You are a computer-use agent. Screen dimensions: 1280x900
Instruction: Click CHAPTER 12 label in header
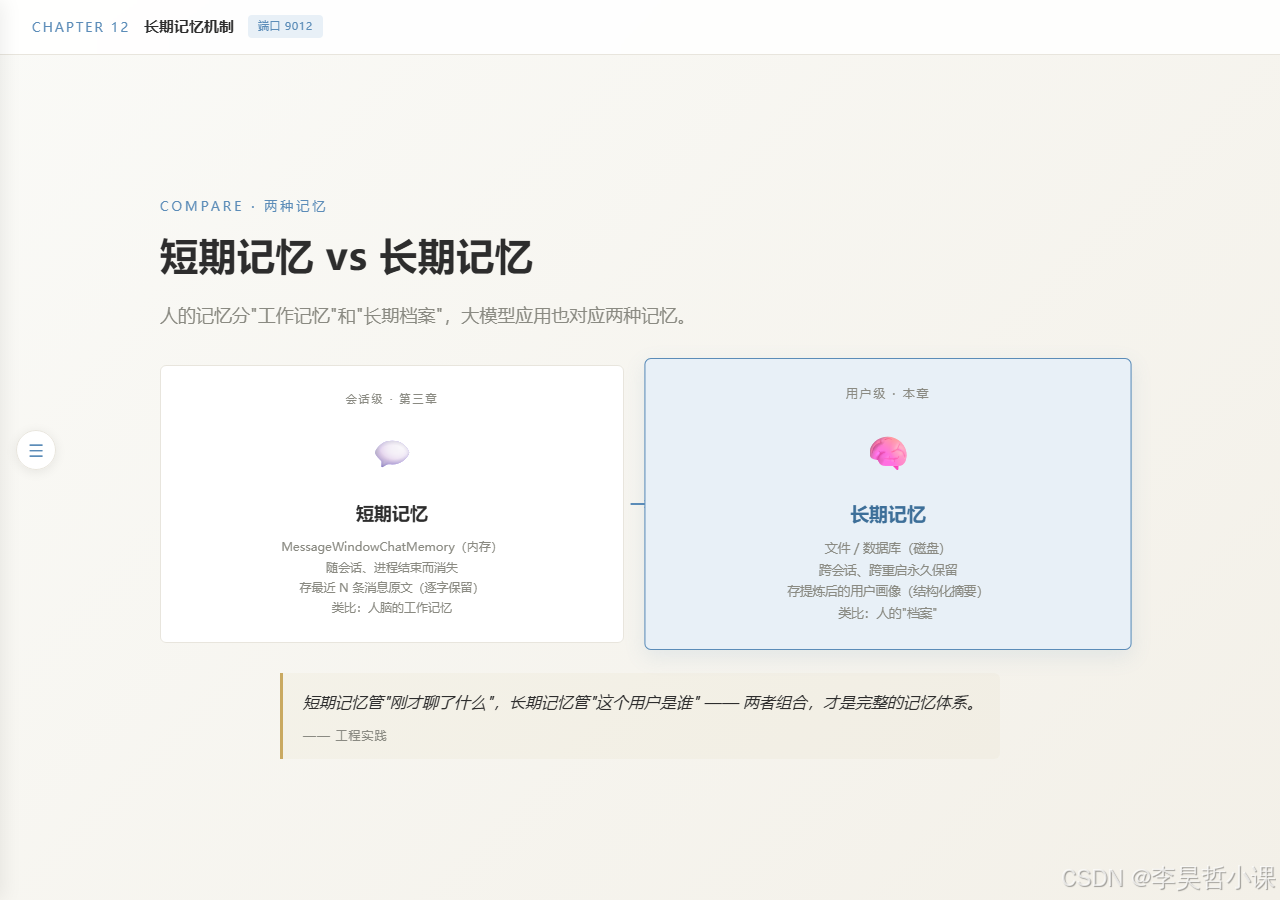point(81,27)
